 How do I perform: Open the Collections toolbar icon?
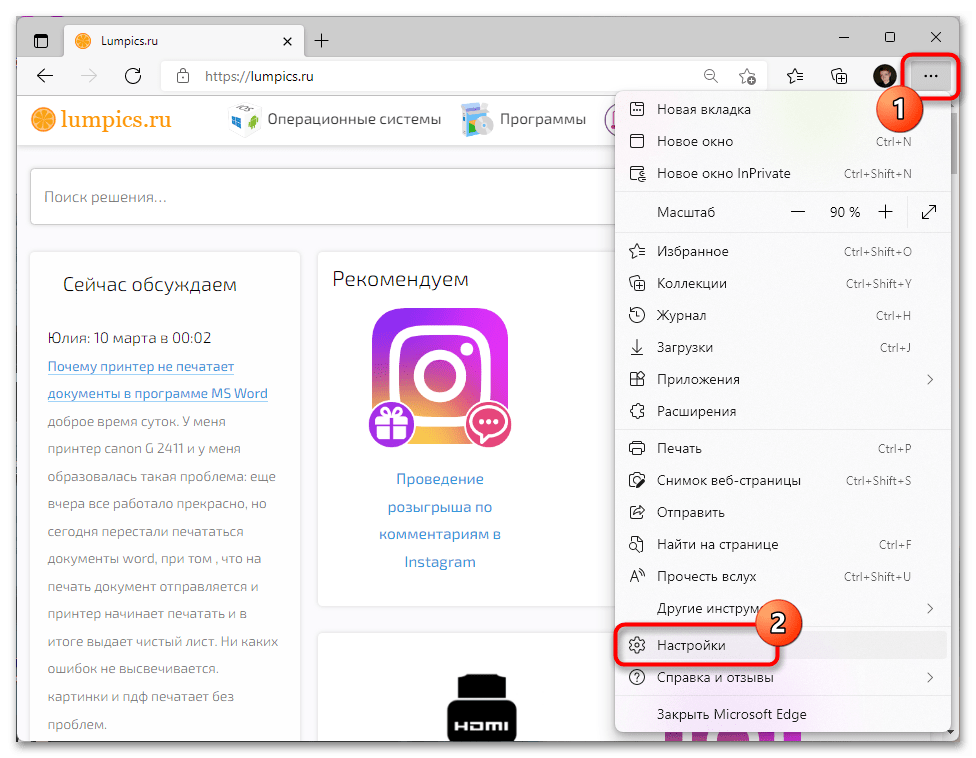(x=840, y=76)
